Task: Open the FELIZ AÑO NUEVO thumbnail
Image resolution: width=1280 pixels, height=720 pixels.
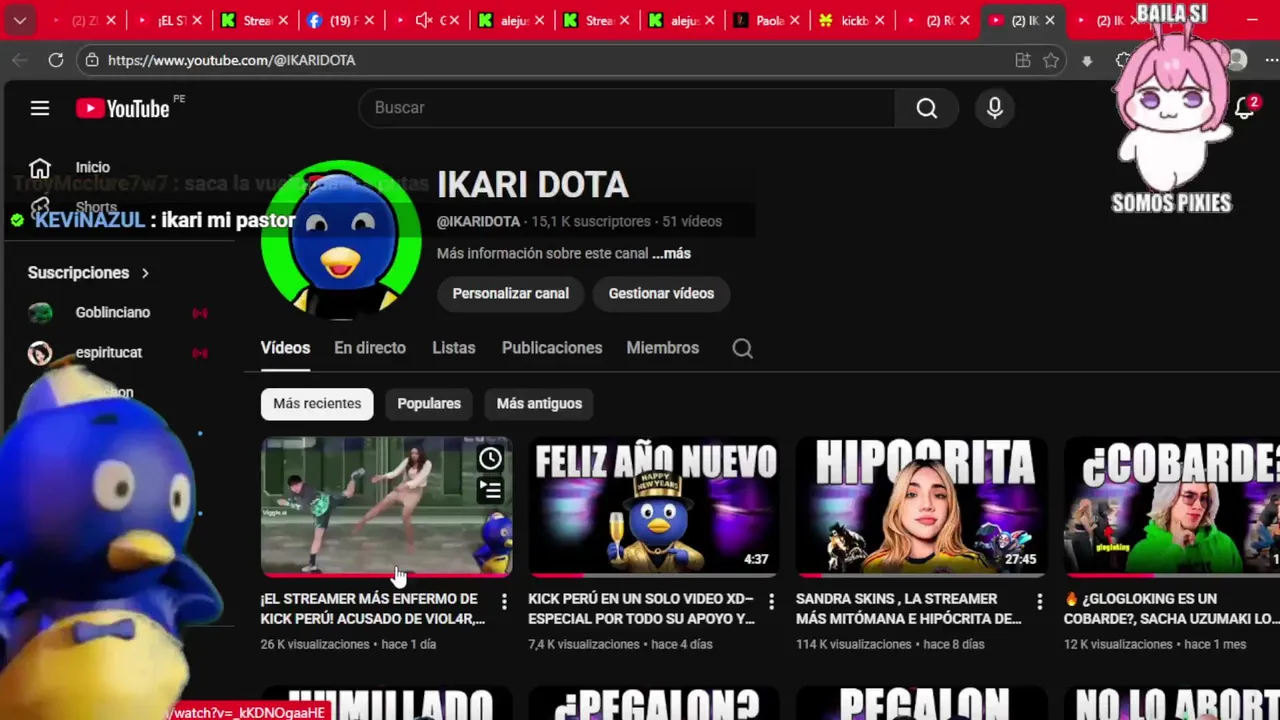Action: pos(654,507)
